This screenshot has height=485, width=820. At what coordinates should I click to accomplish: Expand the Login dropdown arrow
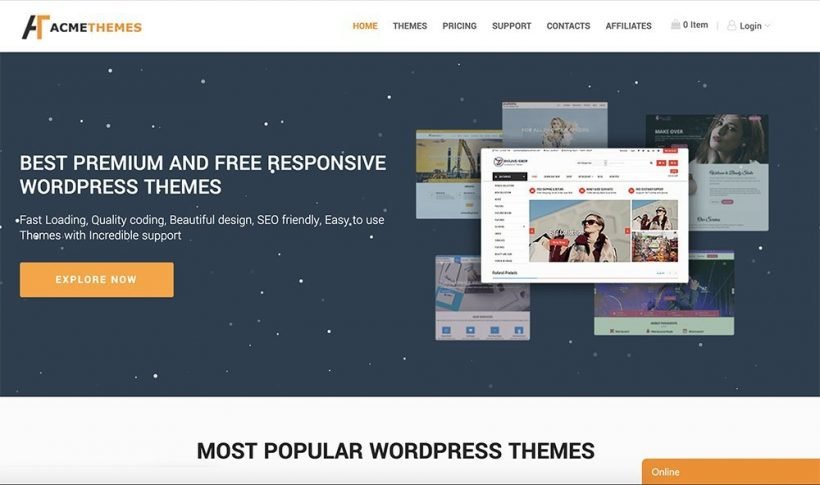[767, 26]
